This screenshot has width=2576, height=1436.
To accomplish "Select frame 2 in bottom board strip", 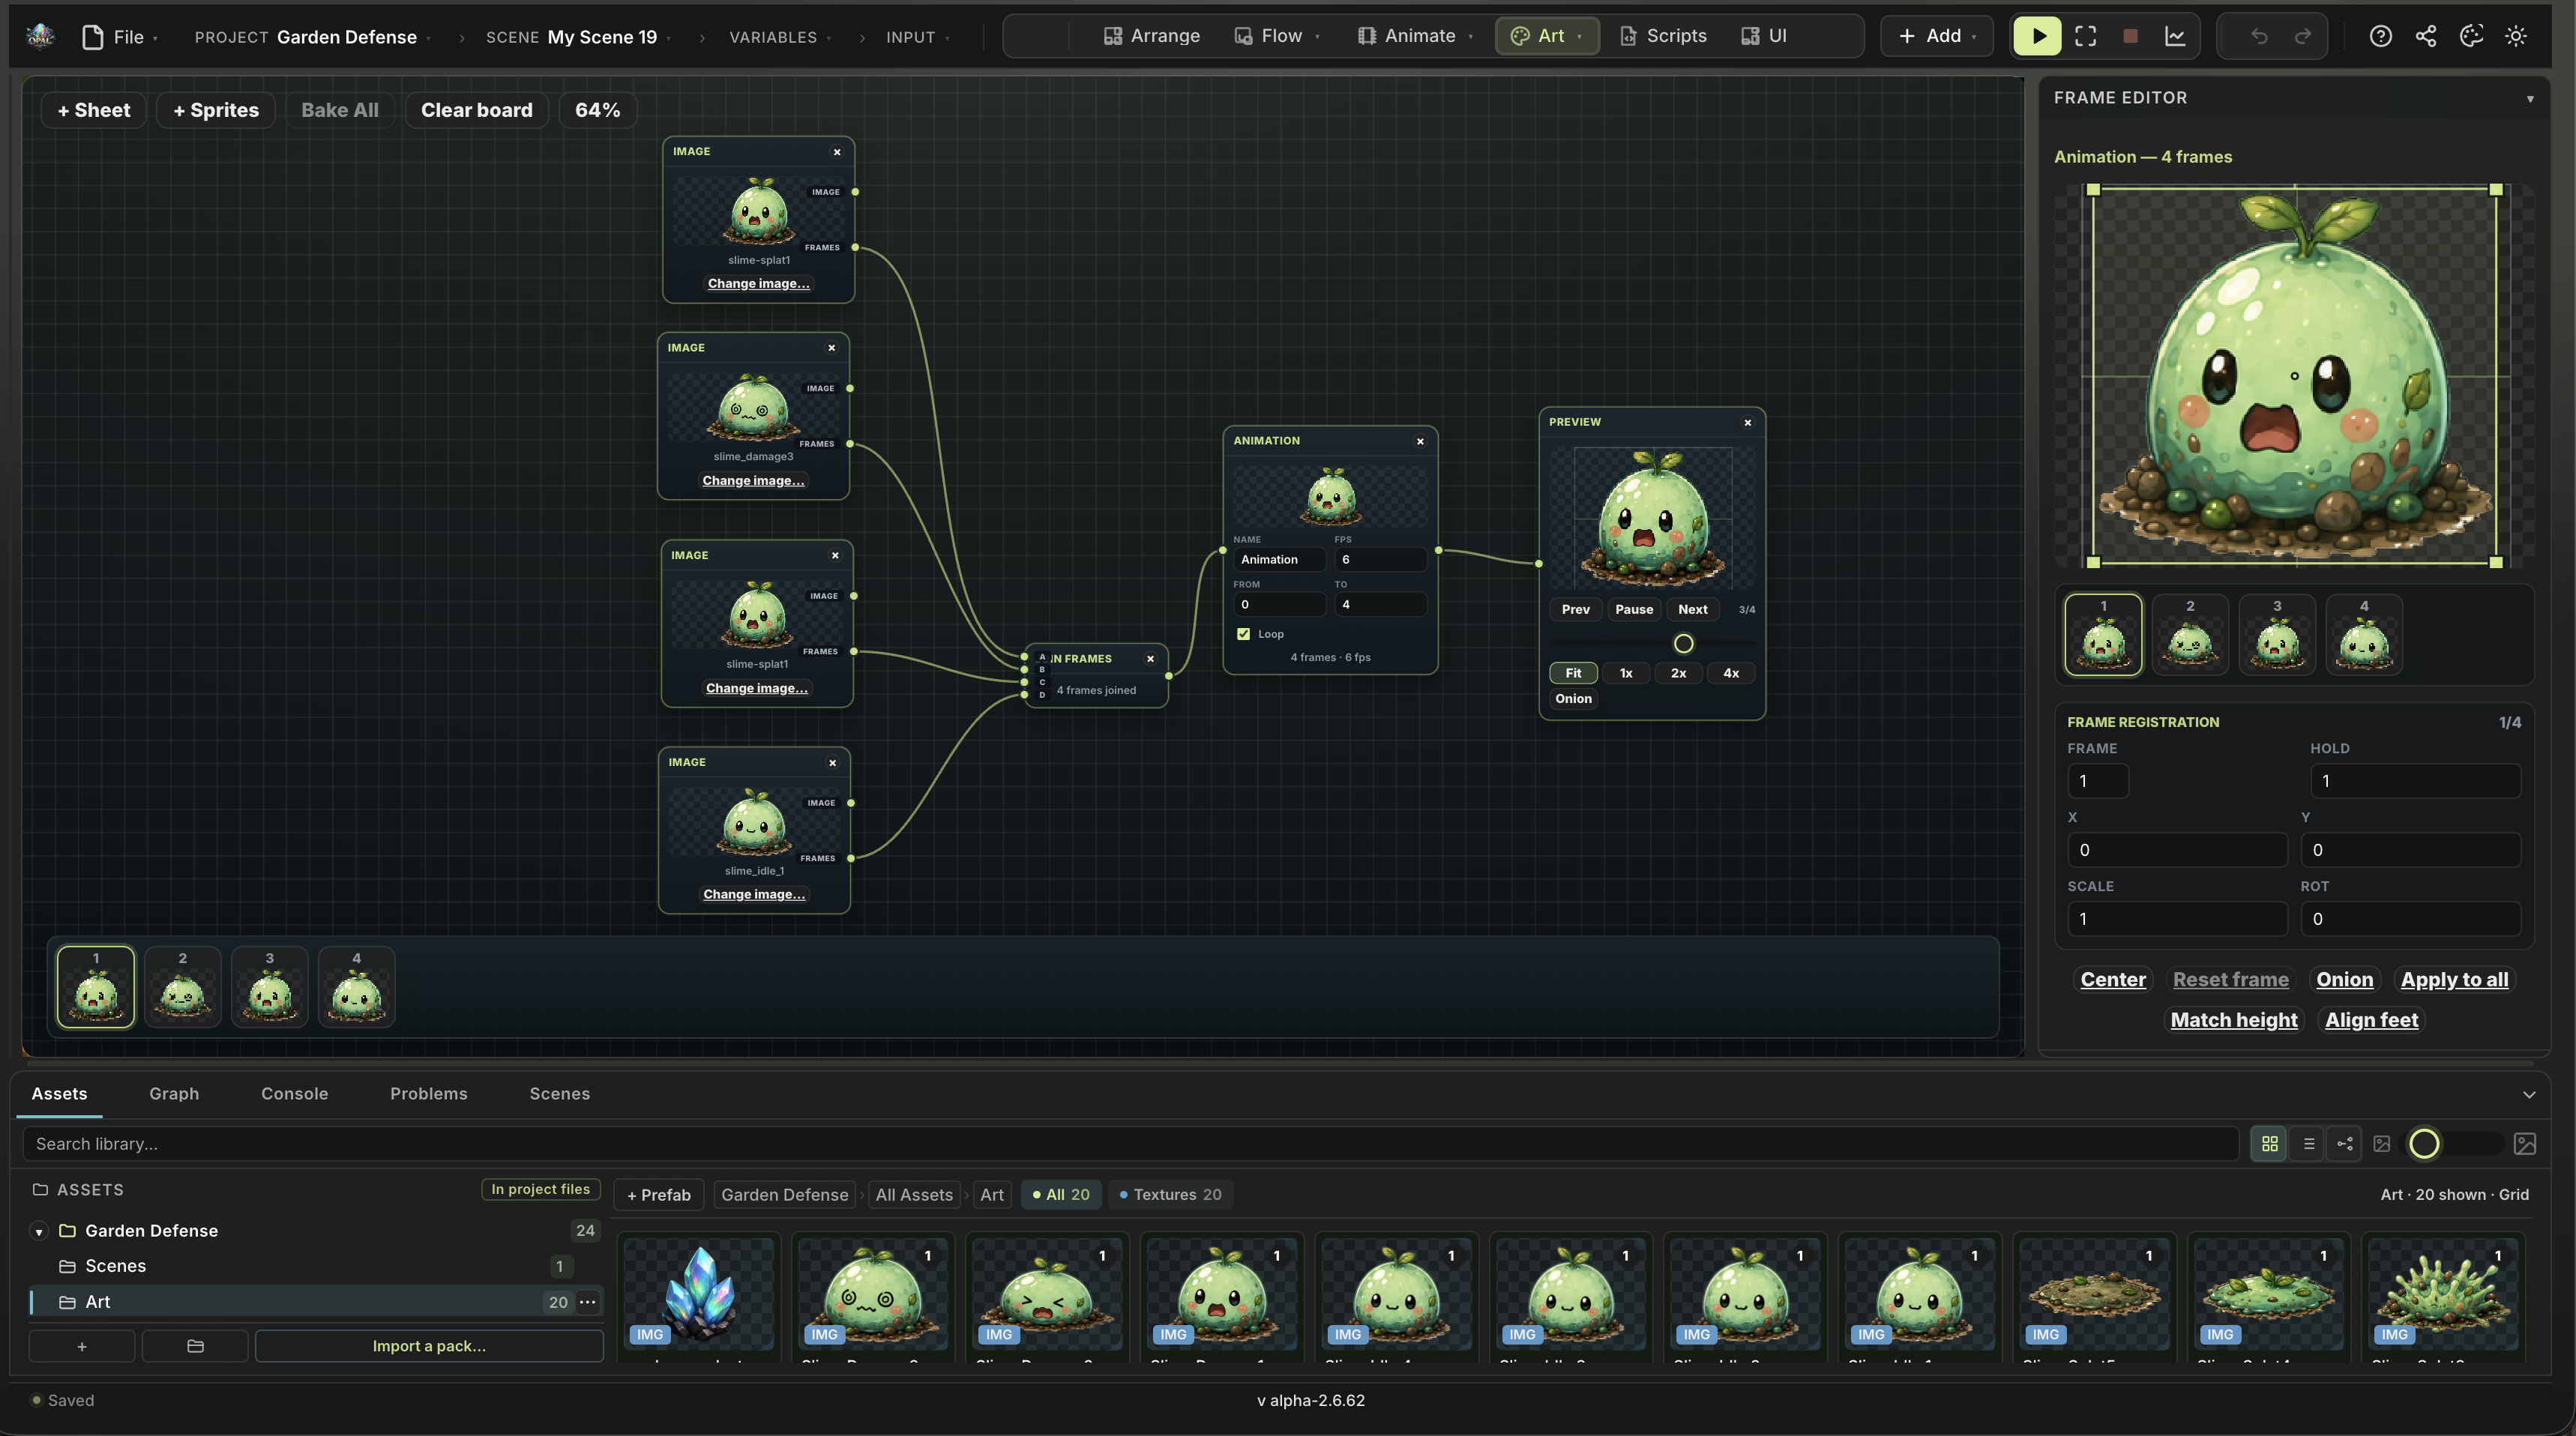I will click(x=182, y=987).
